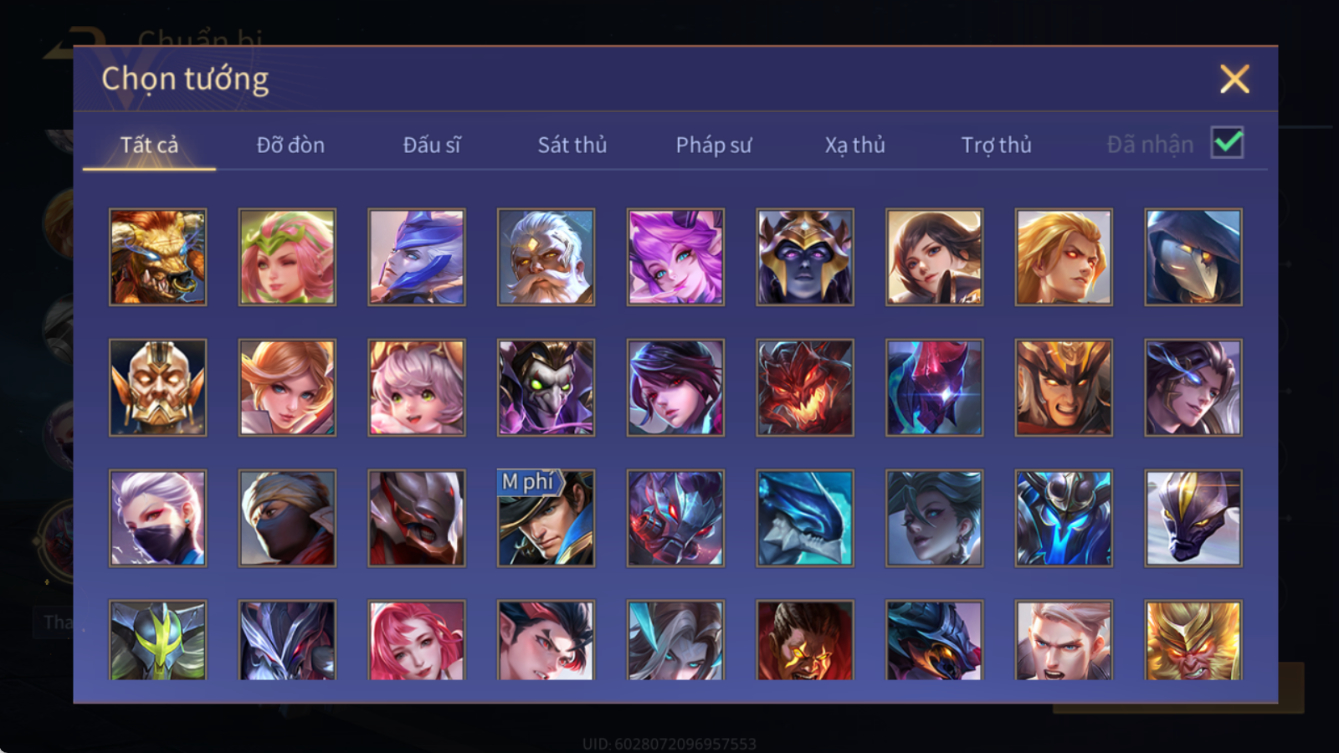Image resolution: width=1339 pixels, height=753 pixels.
Task: Open the Đấu sĩ tab
Action: (x=432, y=145)
